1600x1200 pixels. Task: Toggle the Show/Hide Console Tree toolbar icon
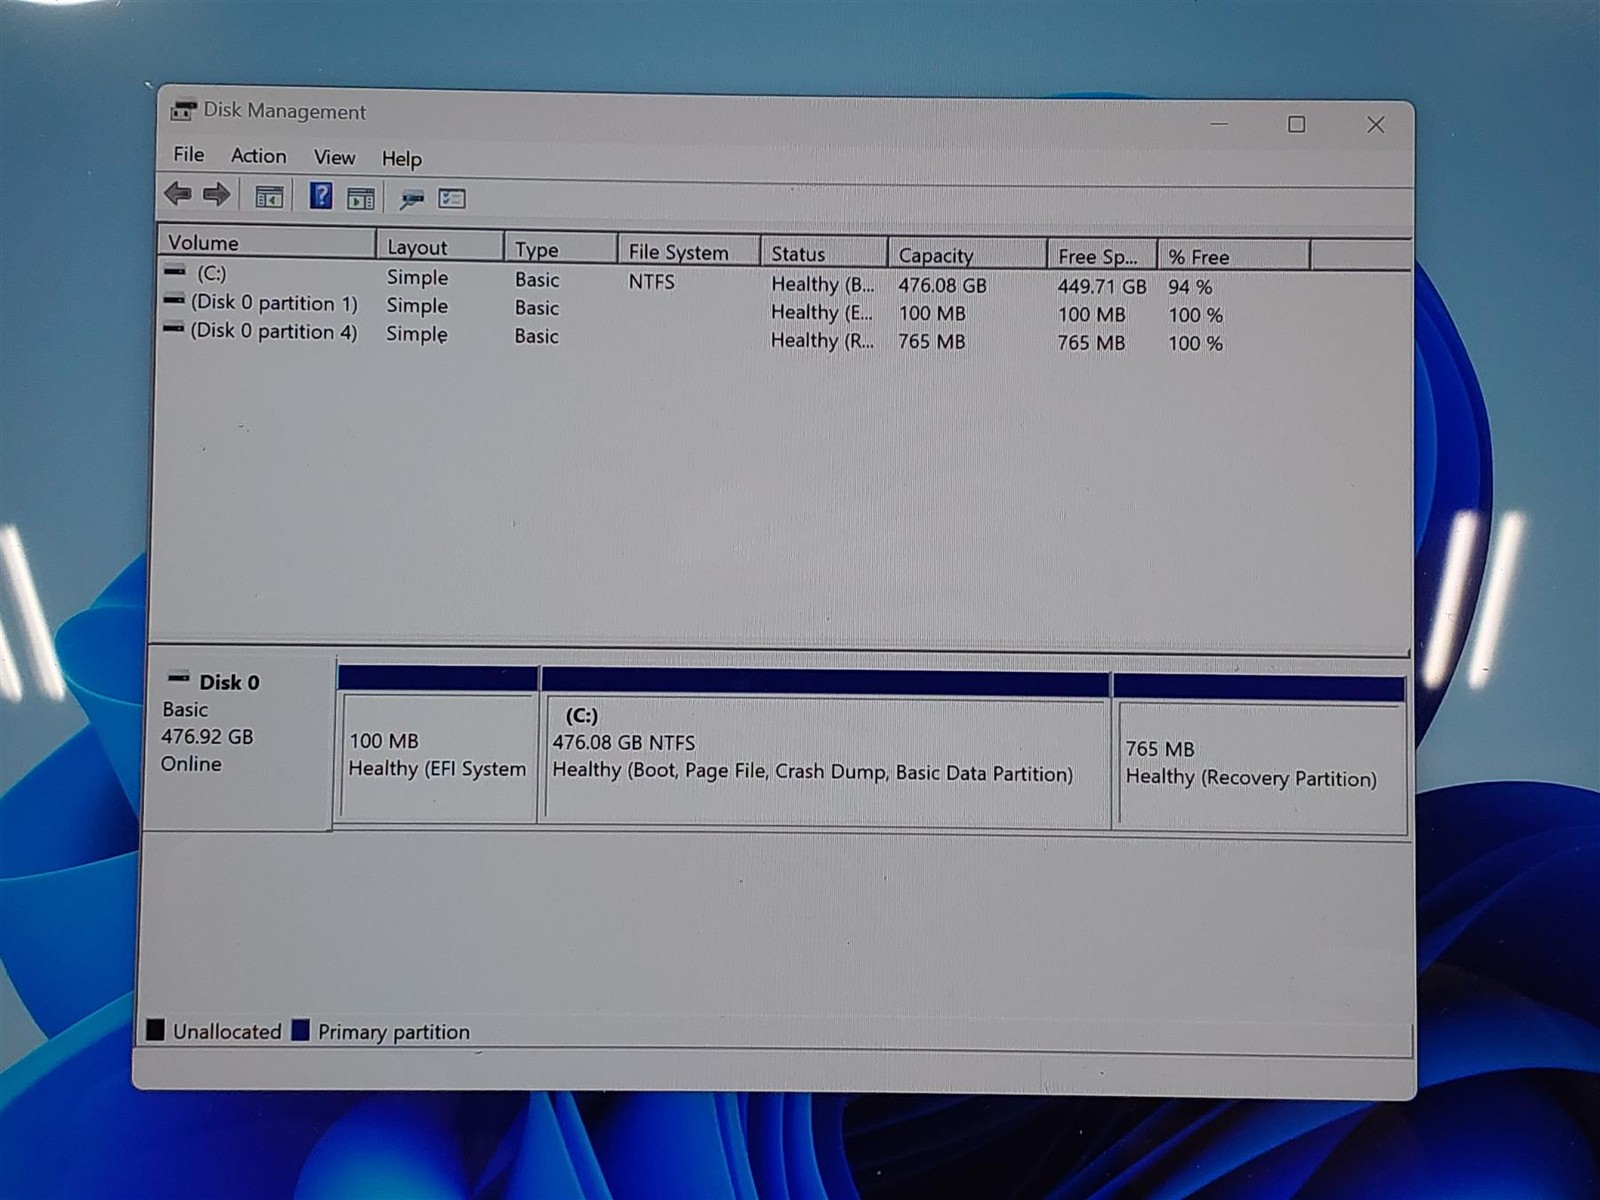tap(269, 197)
